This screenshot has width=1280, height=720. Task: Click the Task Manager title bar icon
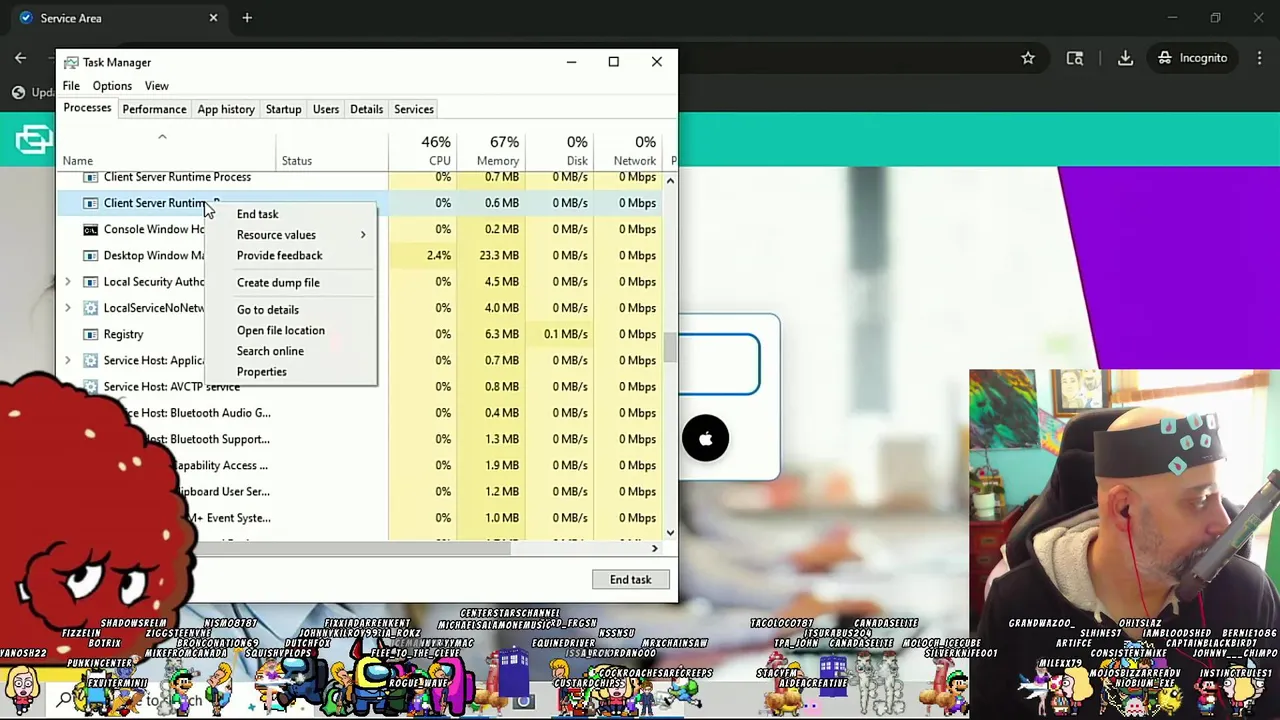(x=71, y=62)
